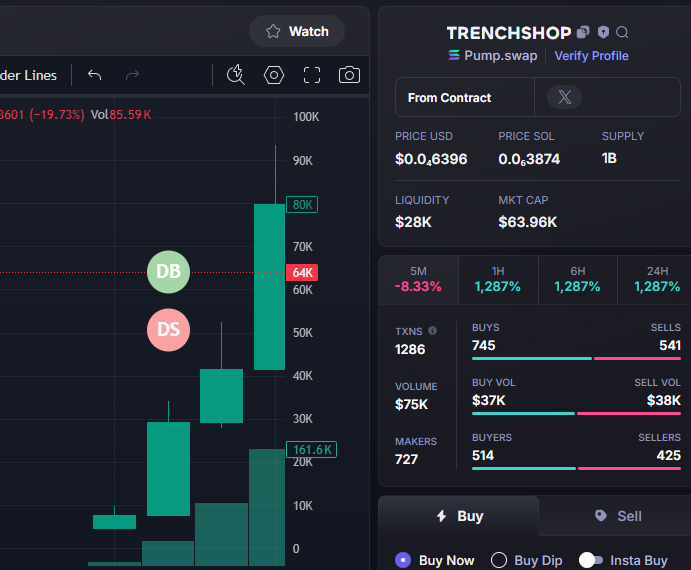691x570 pixels.
Task: Click the DS marker on the chart
Action: pyautogui.click(x=168, y=330)
